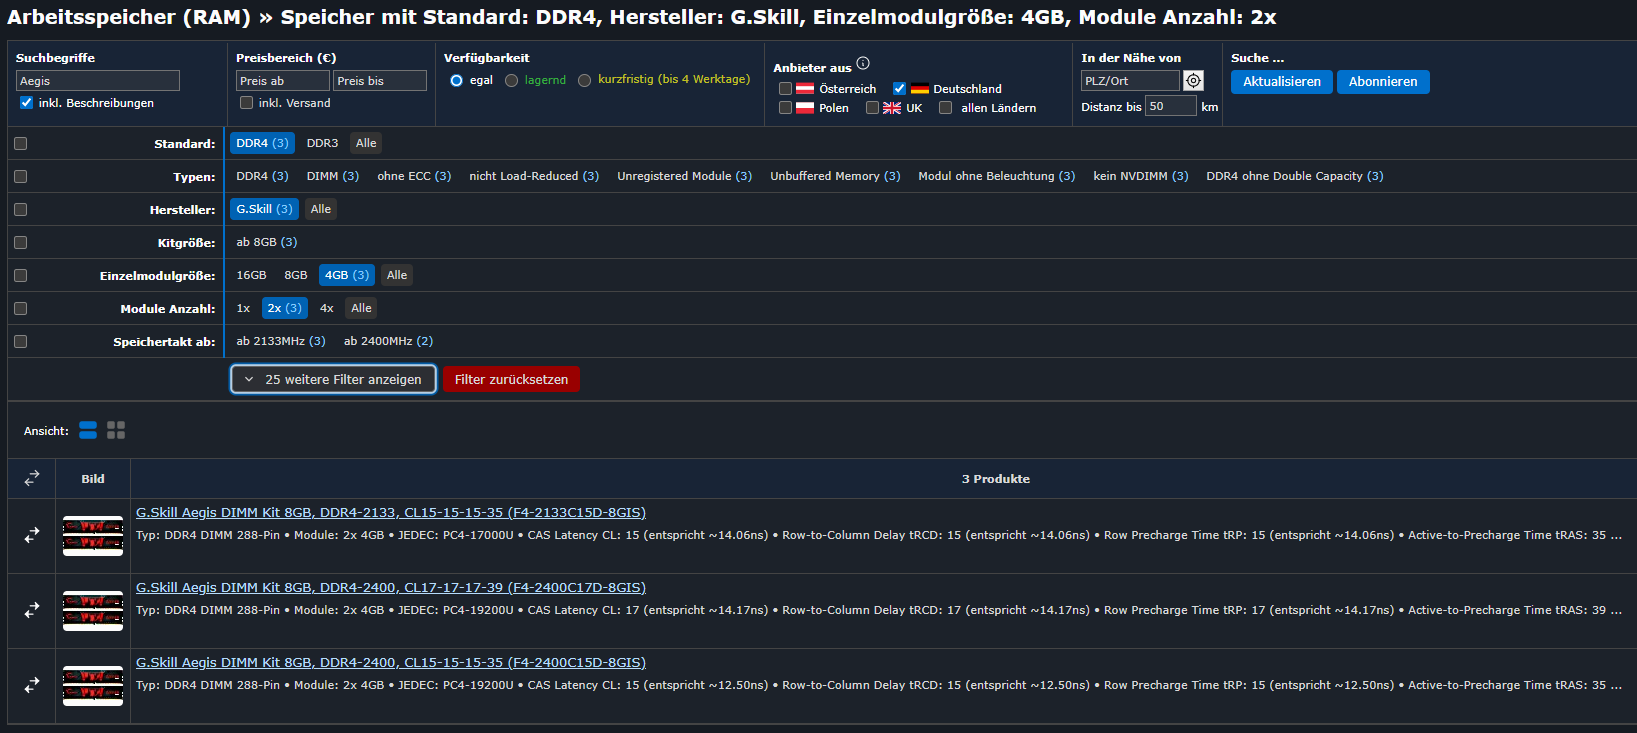The image size is (1637, 733).
Task: Open G.Skill Aegis DDR4-2400 CL17-17-17-39 link
Action: pyautogui.click(x=391, y=588)
